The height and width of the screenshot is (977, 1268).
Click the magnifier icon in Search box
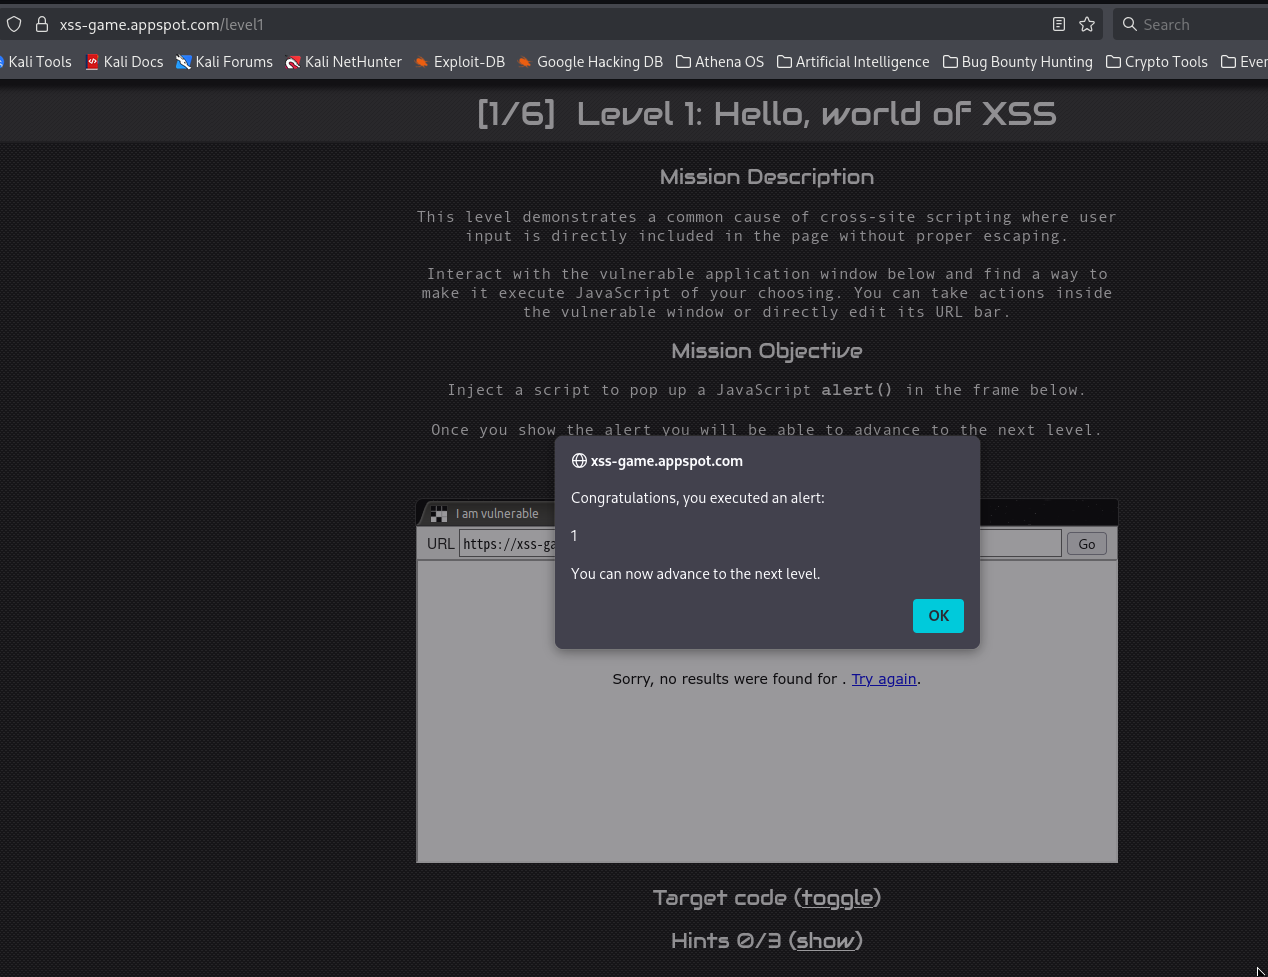click(x=1130, y=24)
